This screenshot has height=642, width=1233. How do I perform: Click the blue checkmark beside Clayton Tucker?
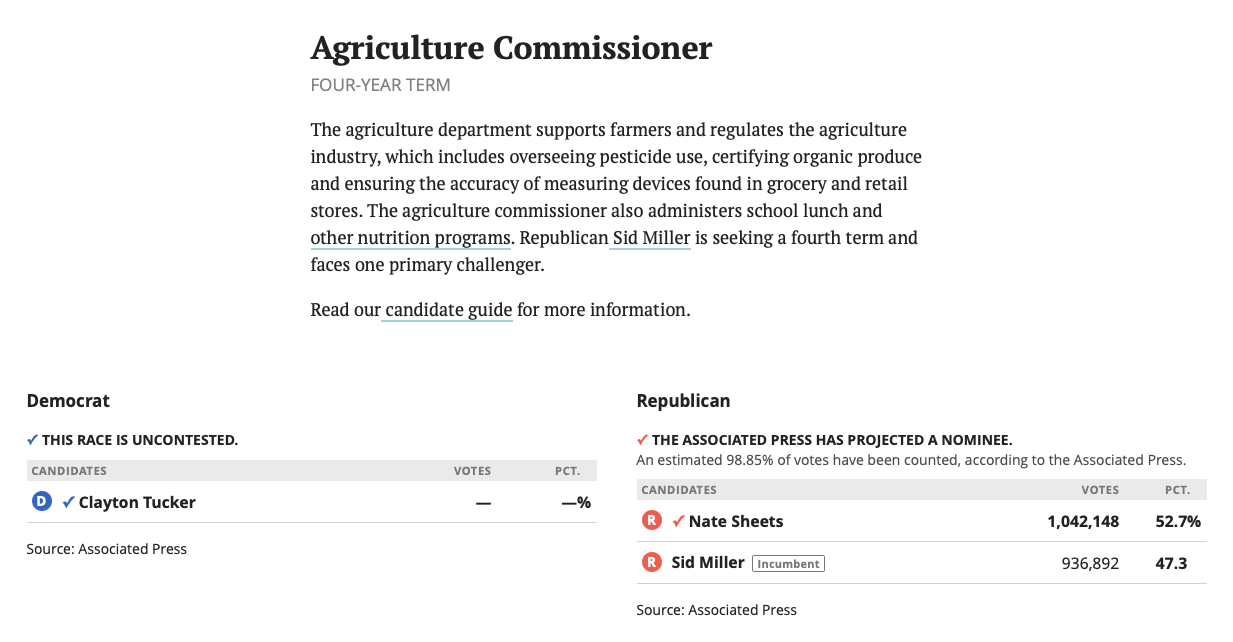point(68,502)
